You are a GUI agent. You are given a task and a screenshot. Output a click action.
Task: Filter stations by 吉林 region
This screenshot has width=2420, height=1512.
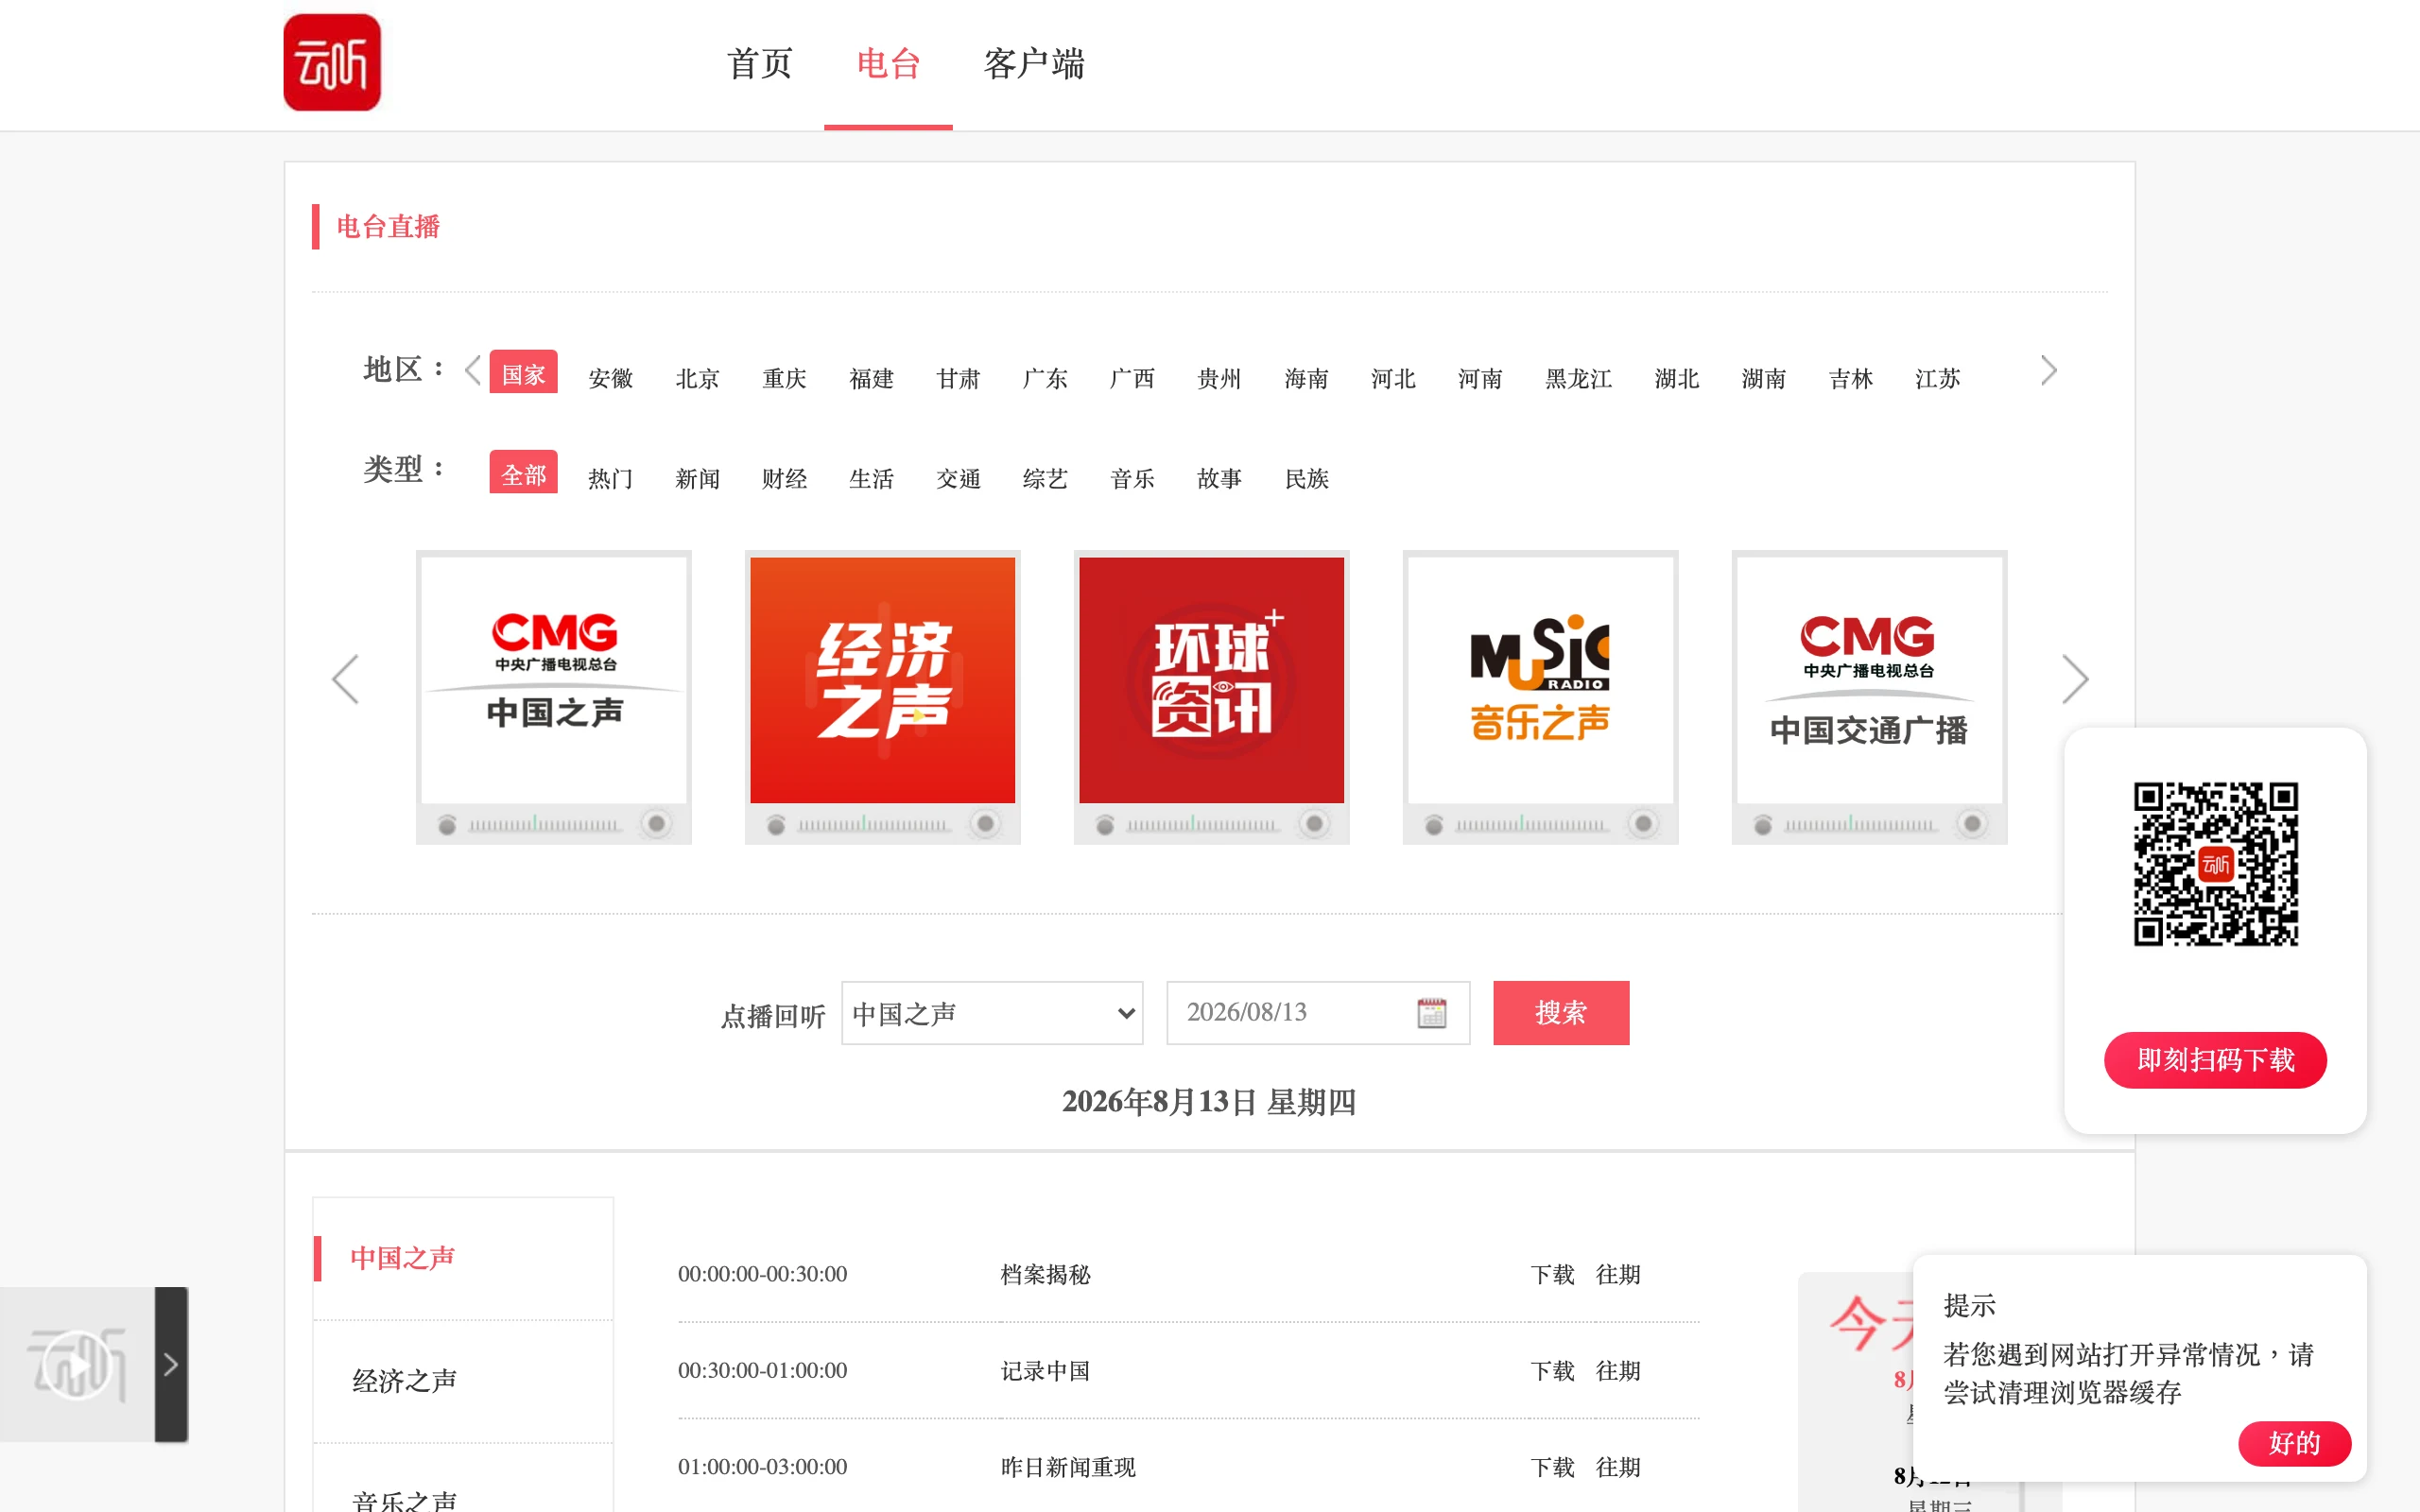point(1851,378)
